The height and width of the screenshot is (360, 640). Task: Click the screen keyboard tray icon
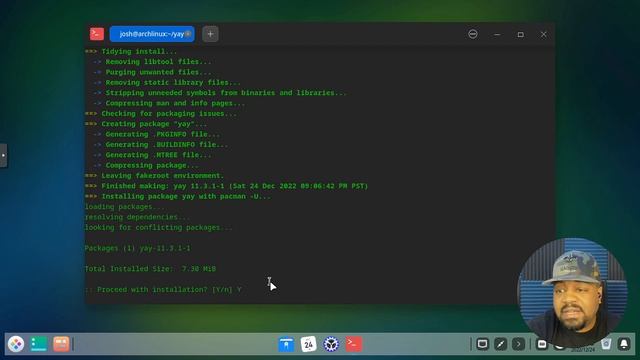point(482,344)
